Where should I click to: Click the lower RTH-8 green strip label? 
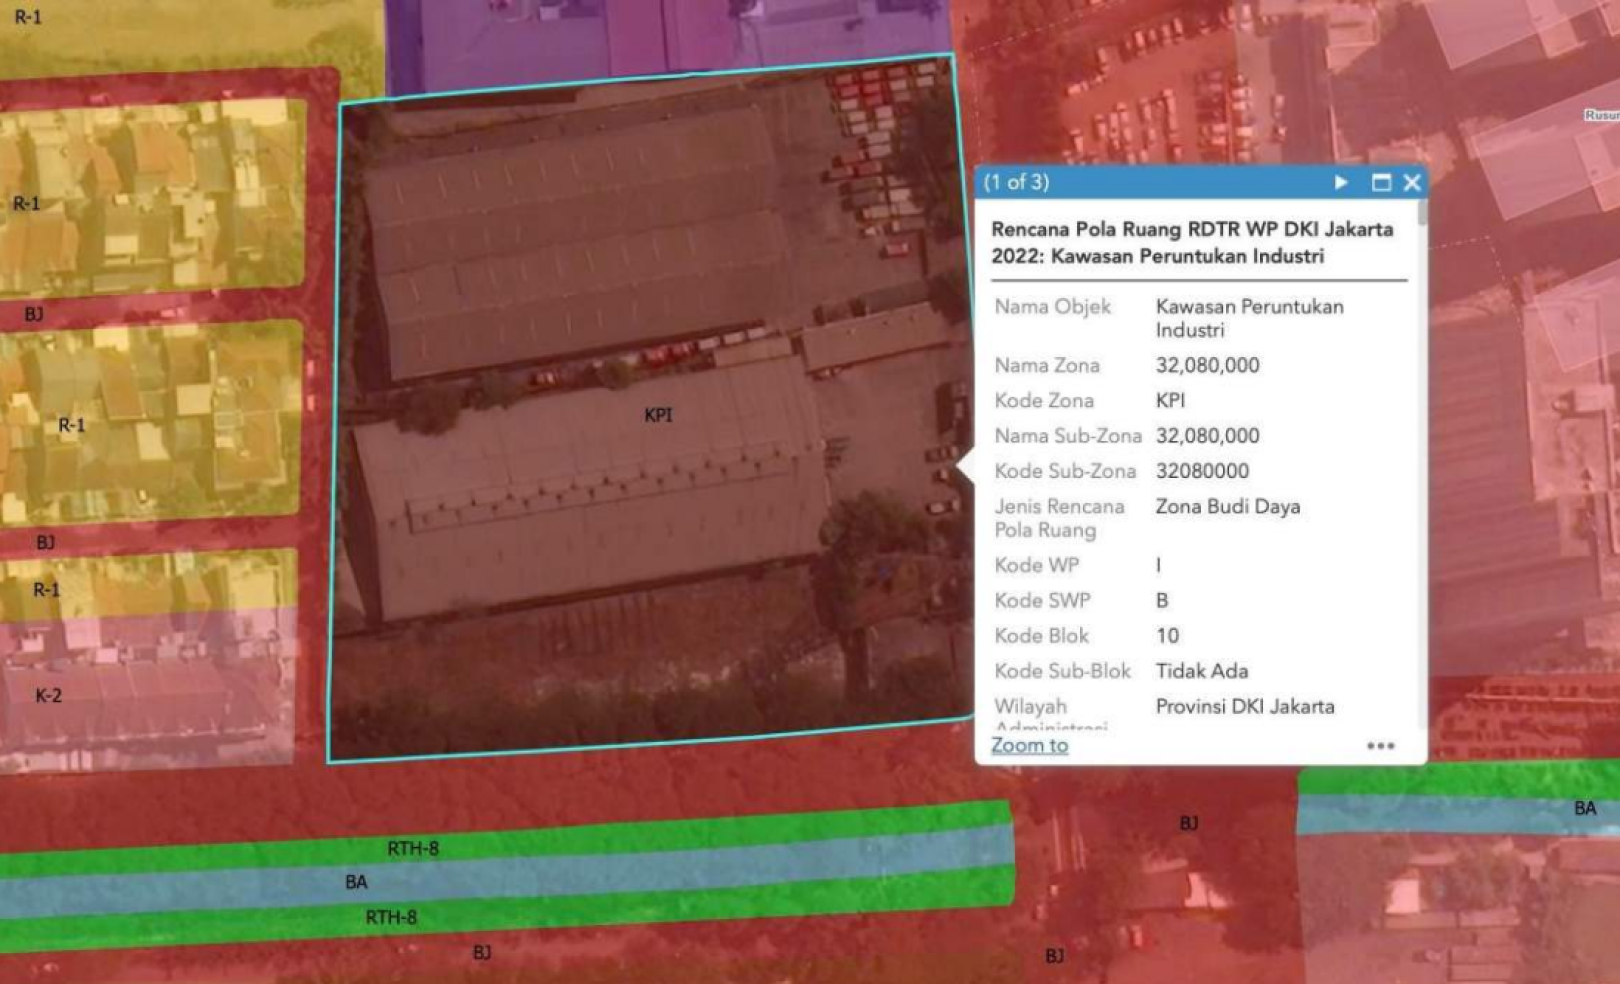click(391, 917)
